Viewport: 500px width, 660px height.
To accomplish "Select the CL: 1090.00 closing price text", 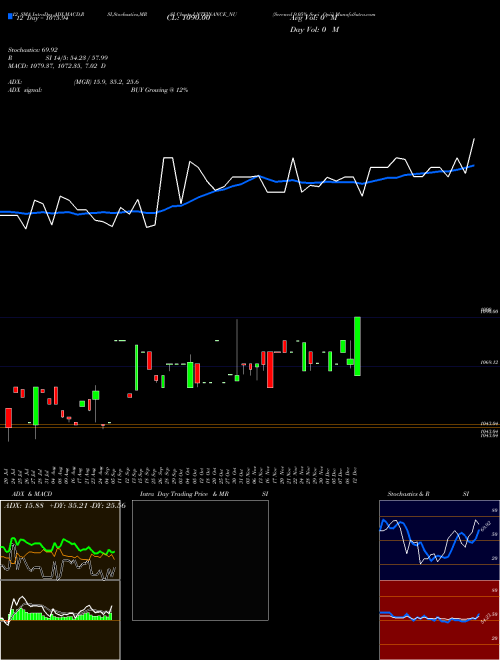I will click(x=191, y=19).
